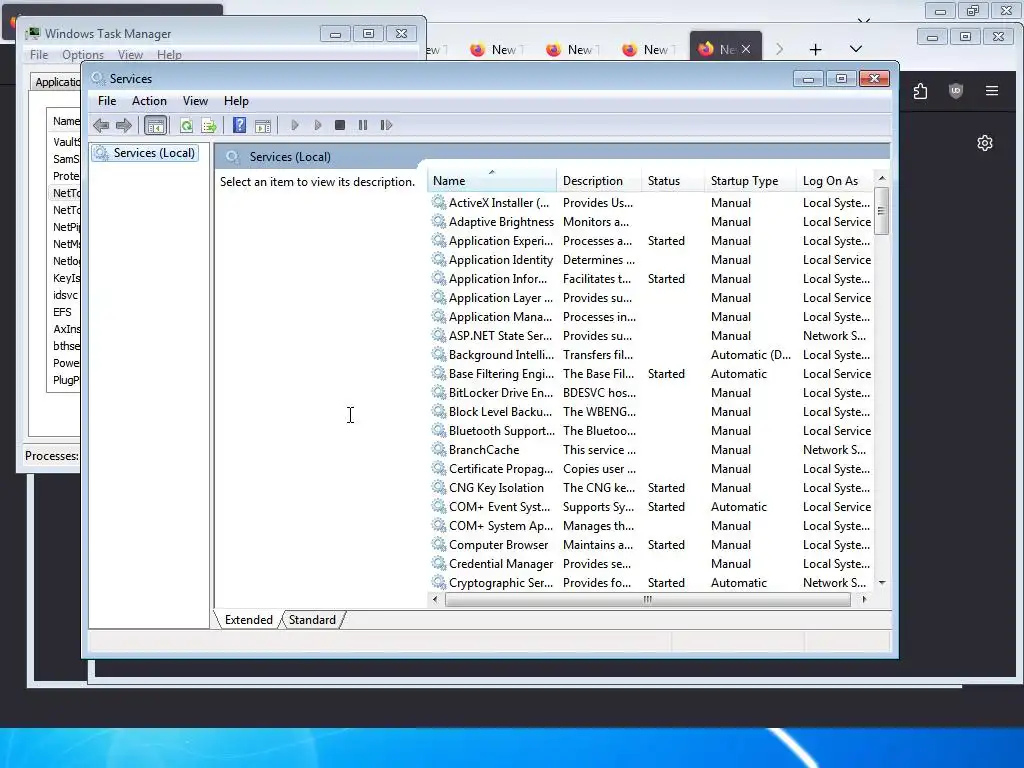Open Firefox new tab settings gear
Screen dimensions: 1024x768
click(x=985, y=143)
